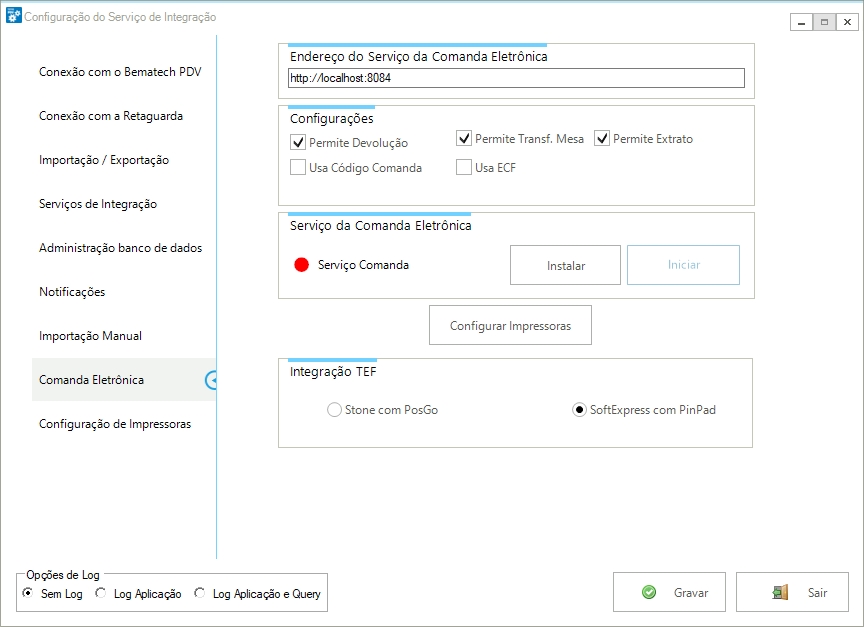Close the configuration window
Viewport: 864px width, 627px height.
click(847, 22)
